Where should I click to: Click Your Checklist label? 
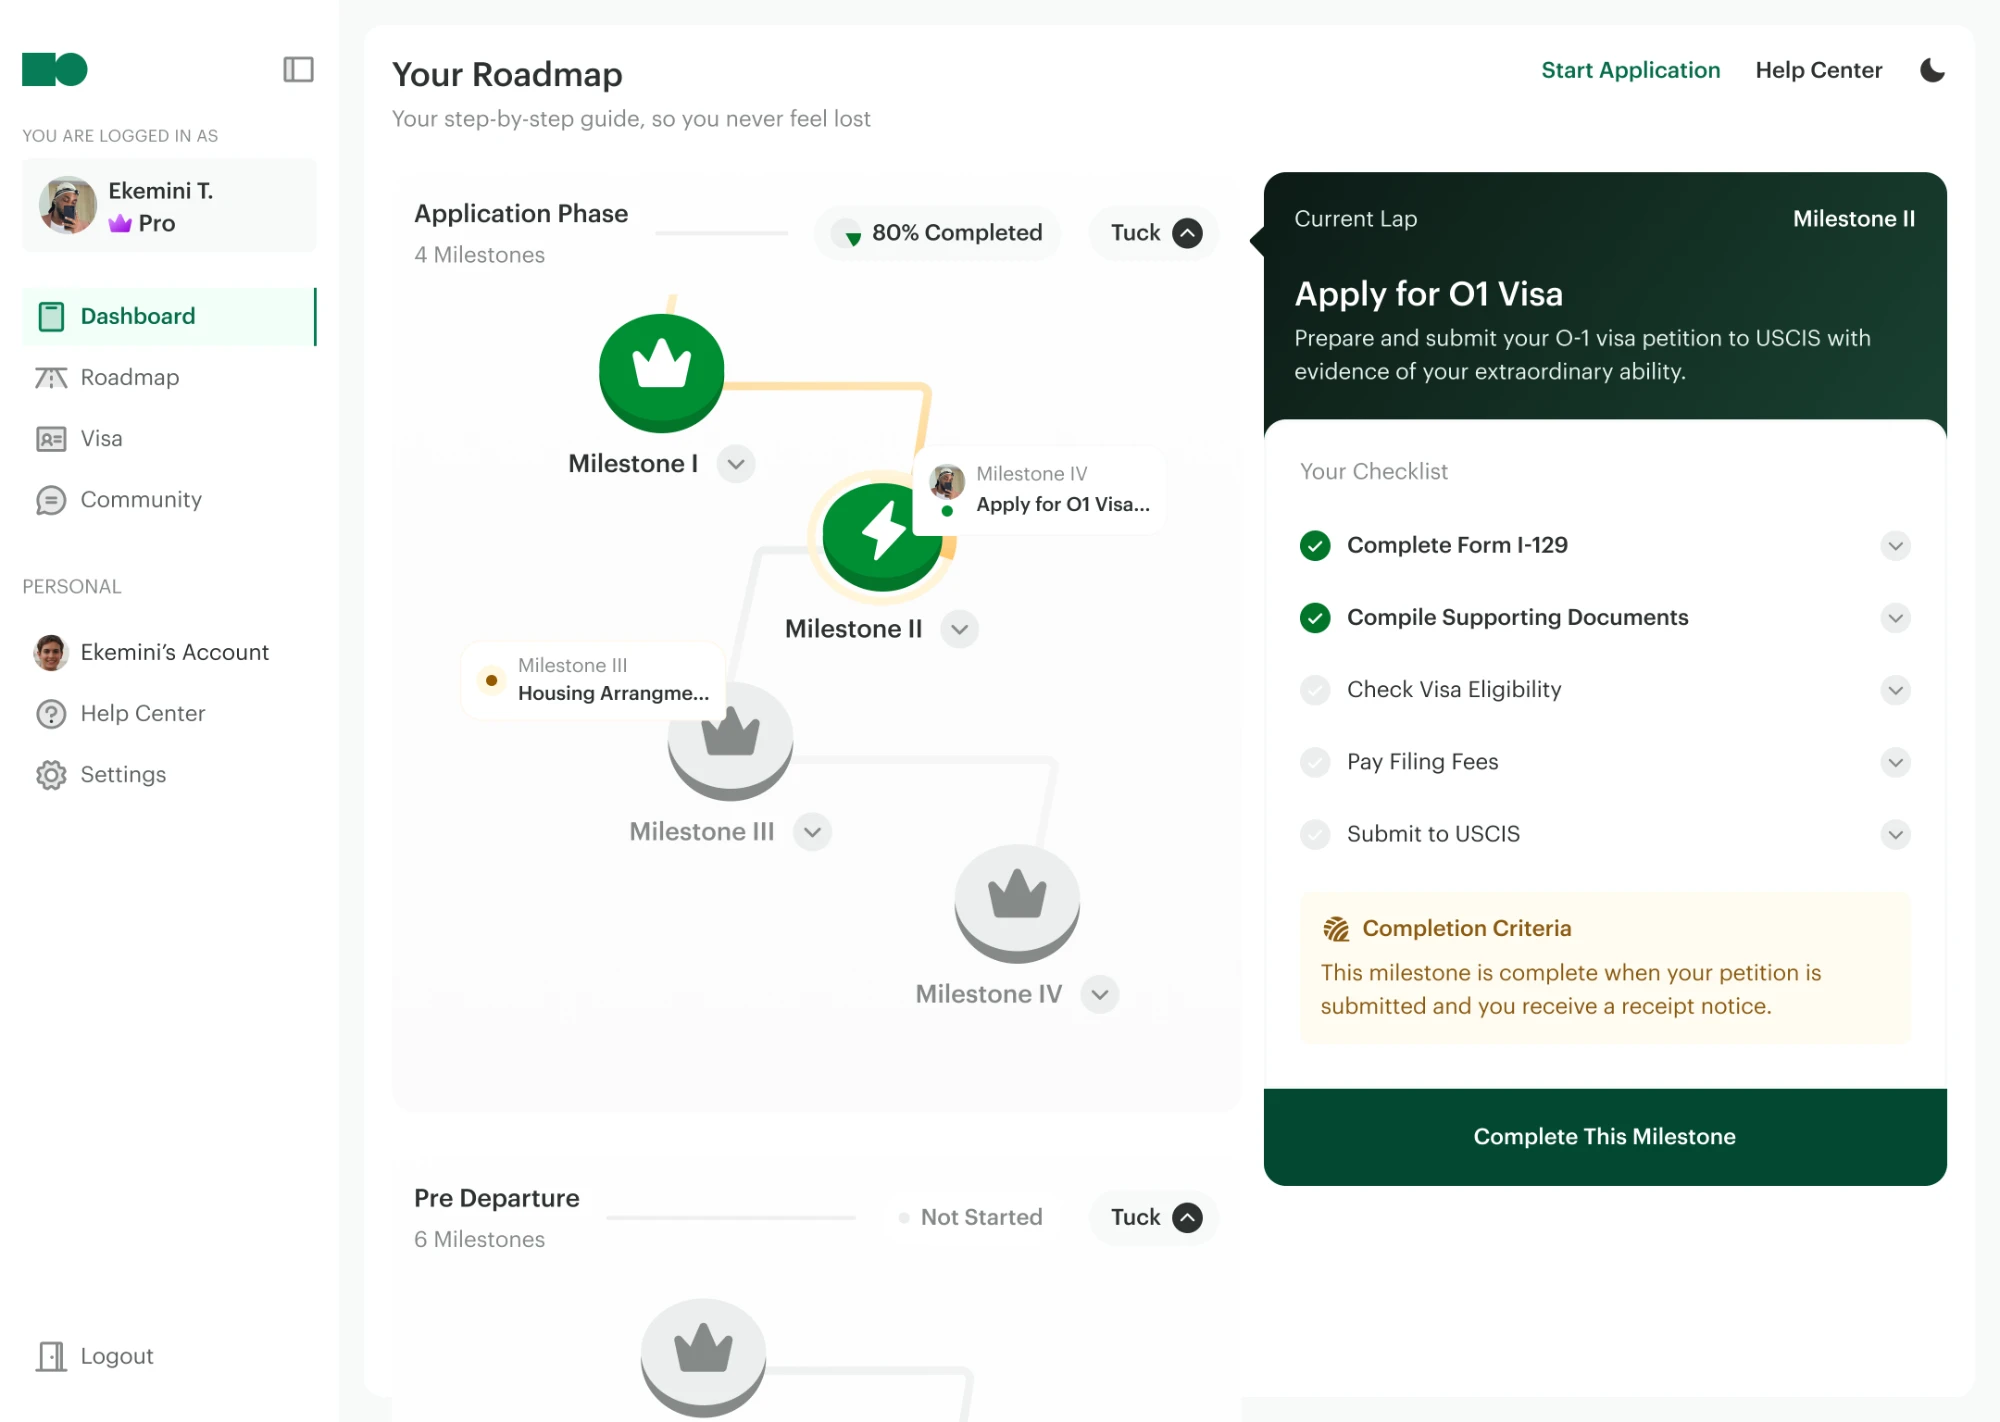(x=1373, y=472)
